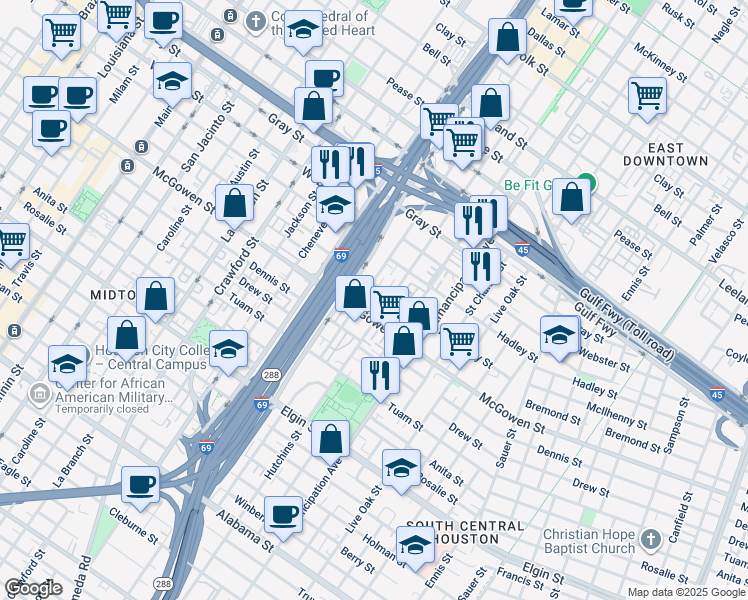Select the coffee cup near Cleburne St
This screenshot has width=748, height=600.
tap(141, 485)
